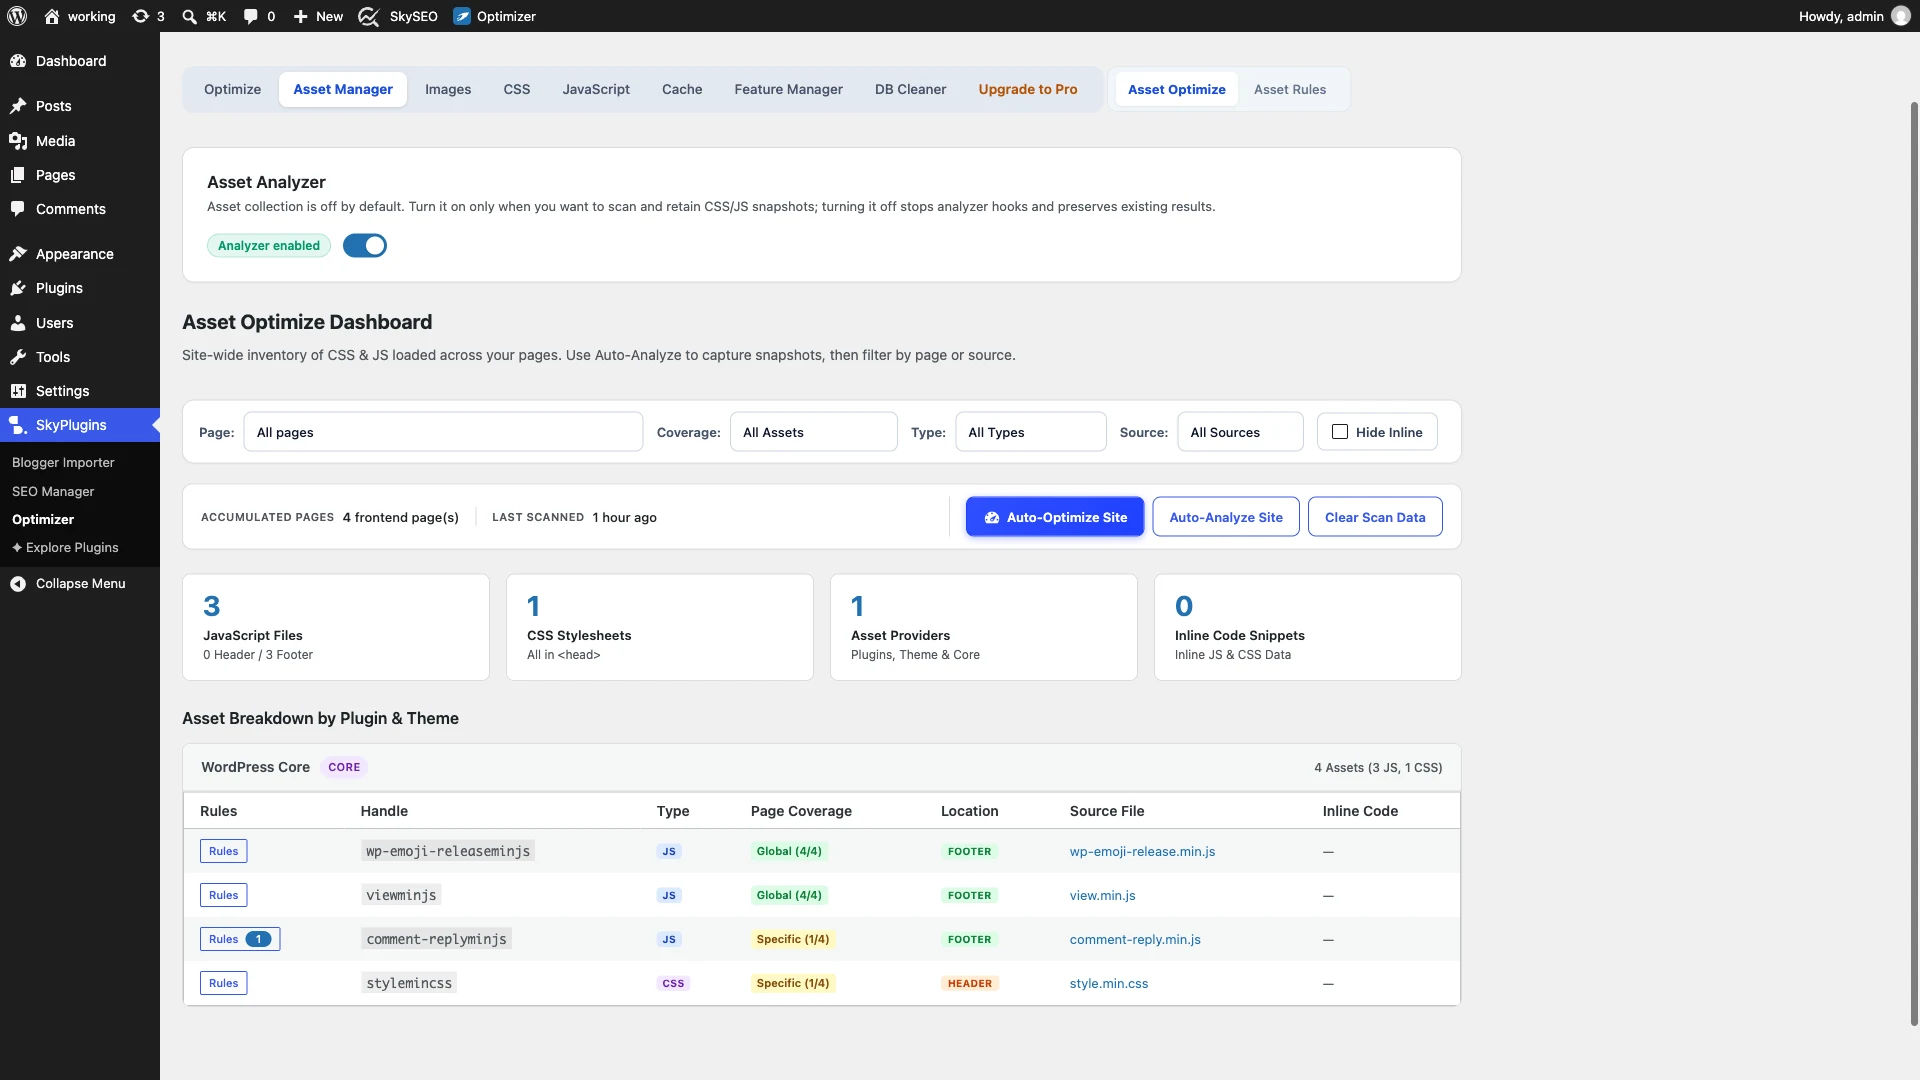Click the admin avatar icon

tap(1901, 16)
